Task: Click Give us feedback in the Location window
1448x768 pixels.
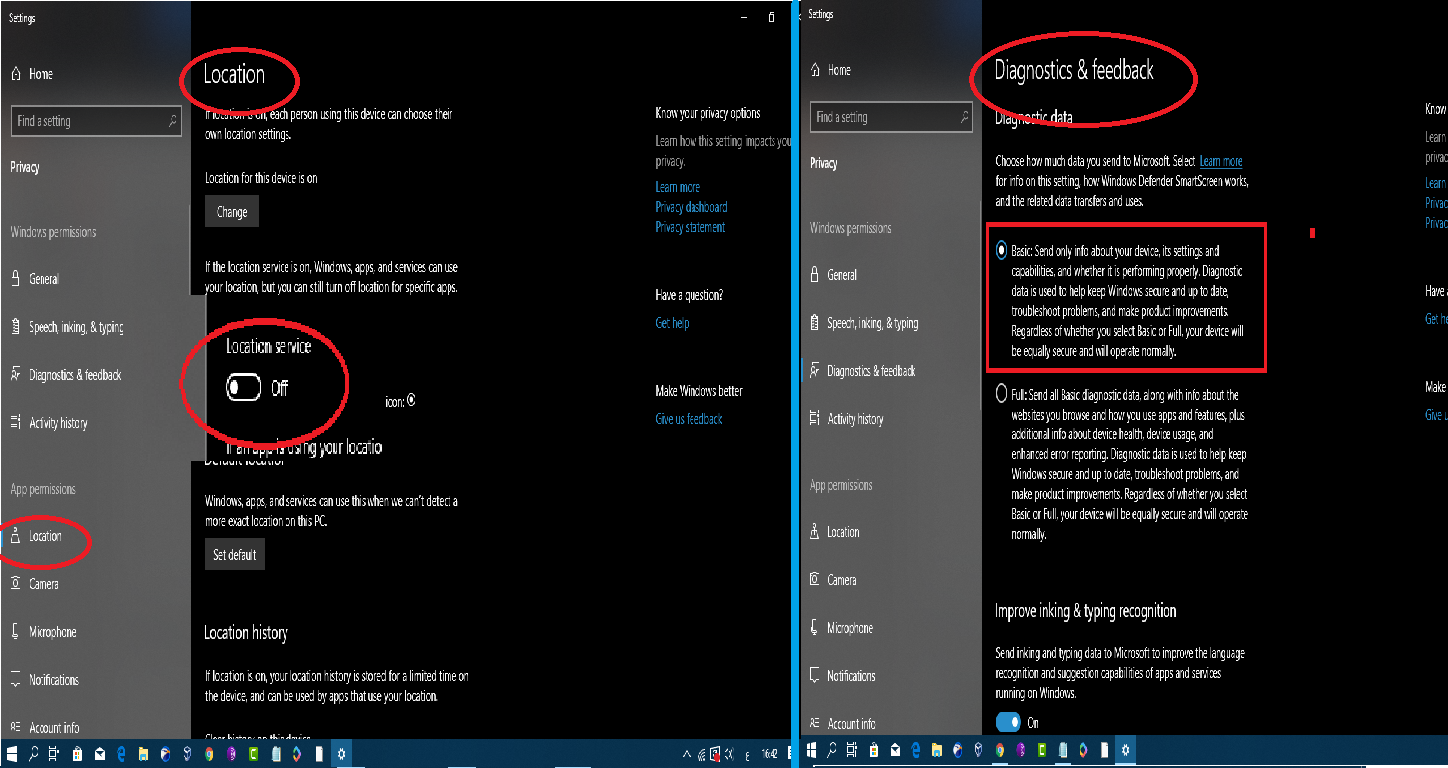Action: [x=688, y=419]
